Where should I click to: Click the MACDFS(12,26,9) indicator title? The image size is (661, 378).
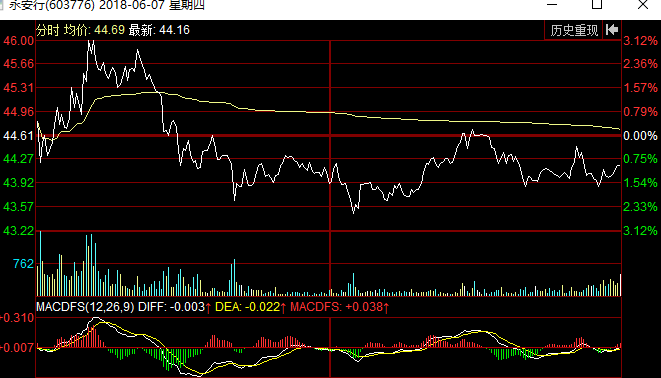click(85, 307)
